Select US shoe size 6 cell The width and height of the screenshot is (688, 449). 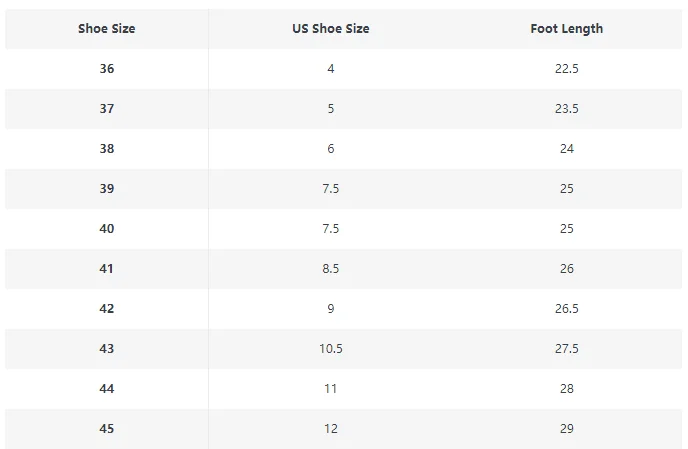(330, 149)
